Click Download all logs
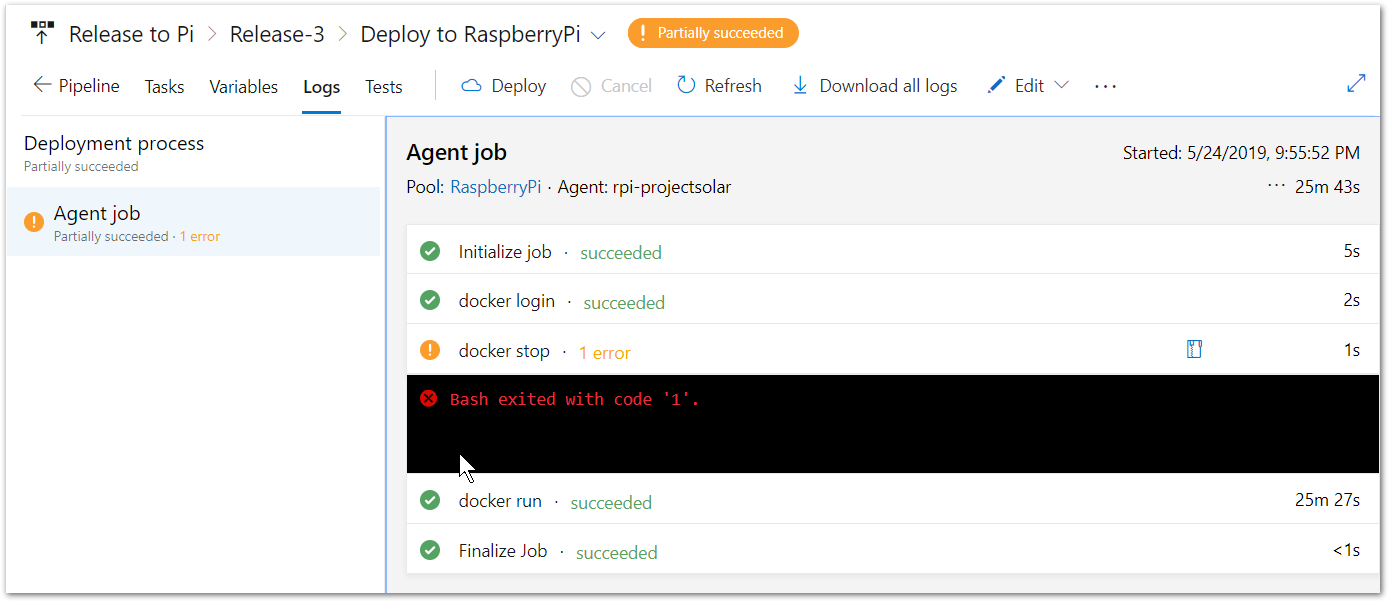1389x602 pixels. coord(875,86)
